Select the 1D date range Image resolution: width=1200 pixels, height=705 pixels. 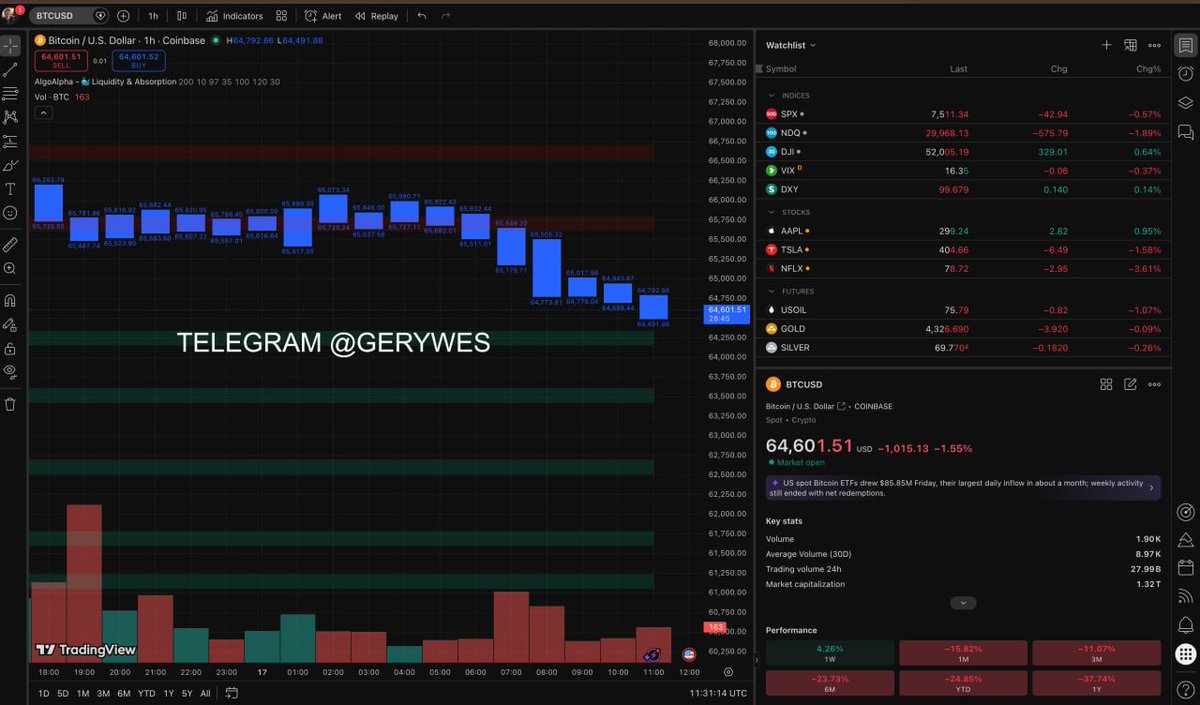click(44, 693)
